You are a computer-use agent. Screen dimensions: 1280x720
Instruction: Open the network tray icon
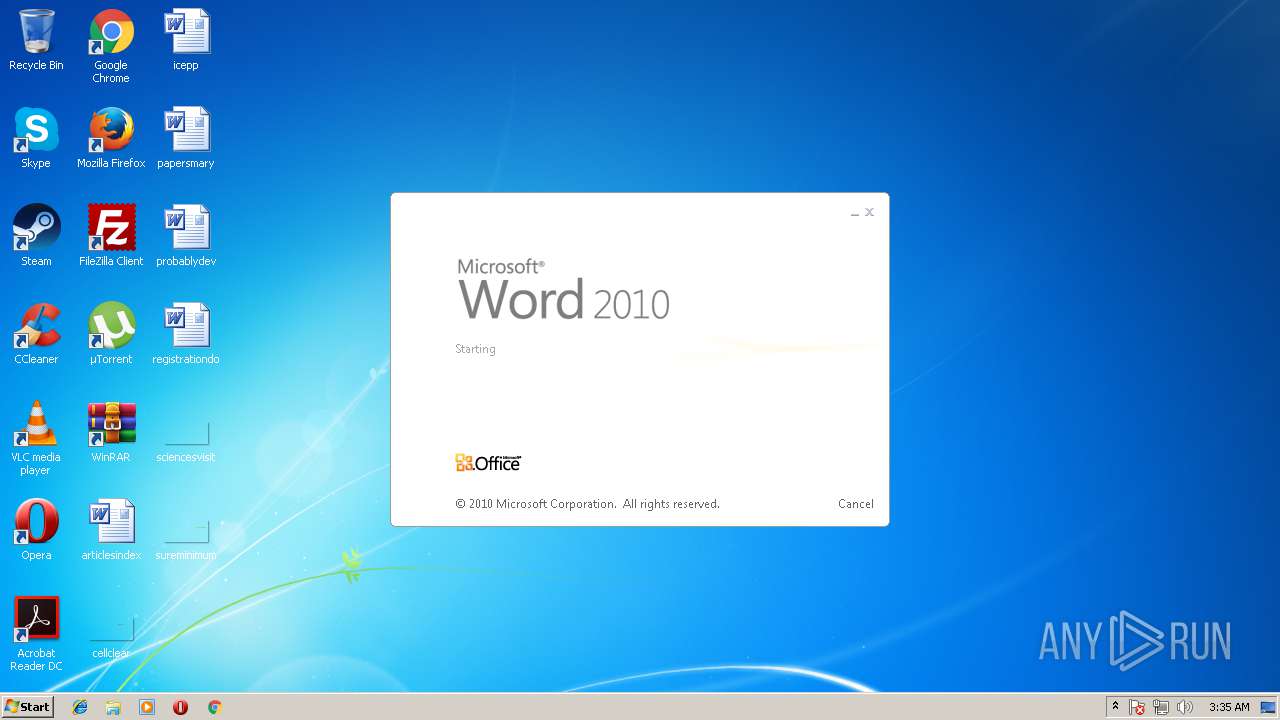(x=1161, y=707)
